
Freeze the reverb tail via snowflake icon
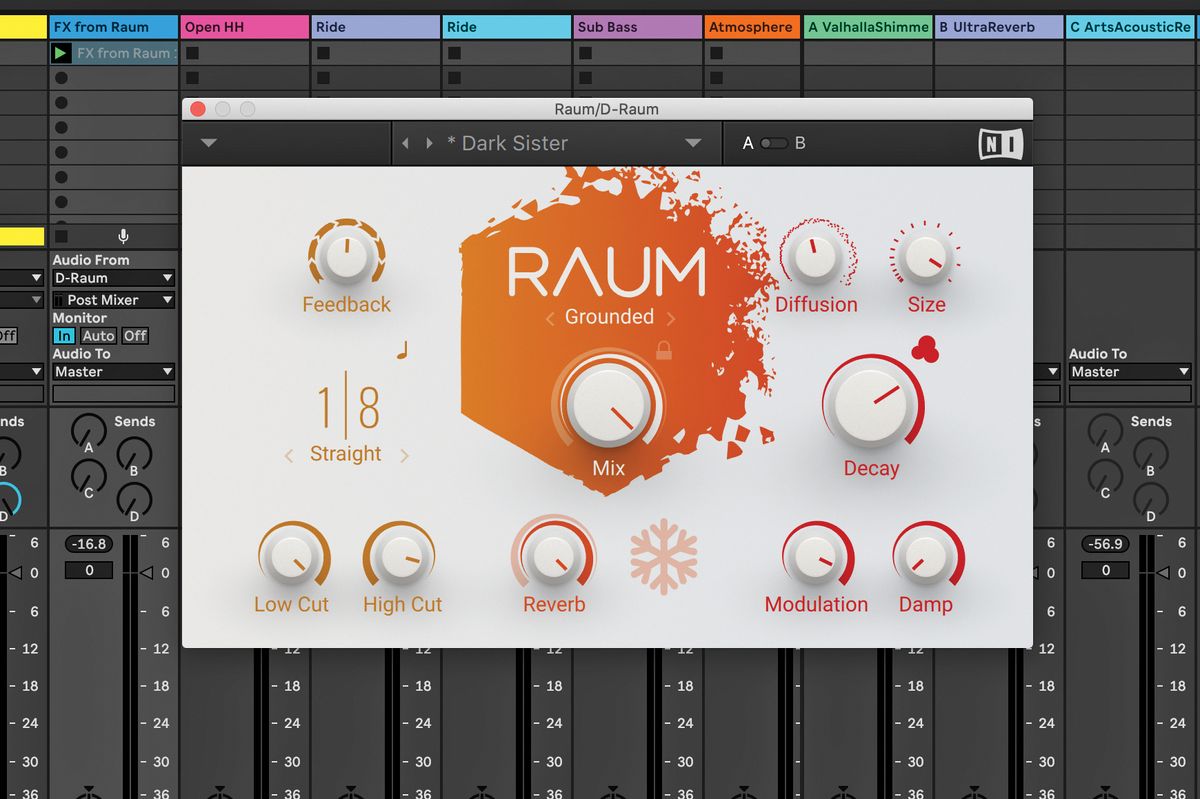coord(665,558)
